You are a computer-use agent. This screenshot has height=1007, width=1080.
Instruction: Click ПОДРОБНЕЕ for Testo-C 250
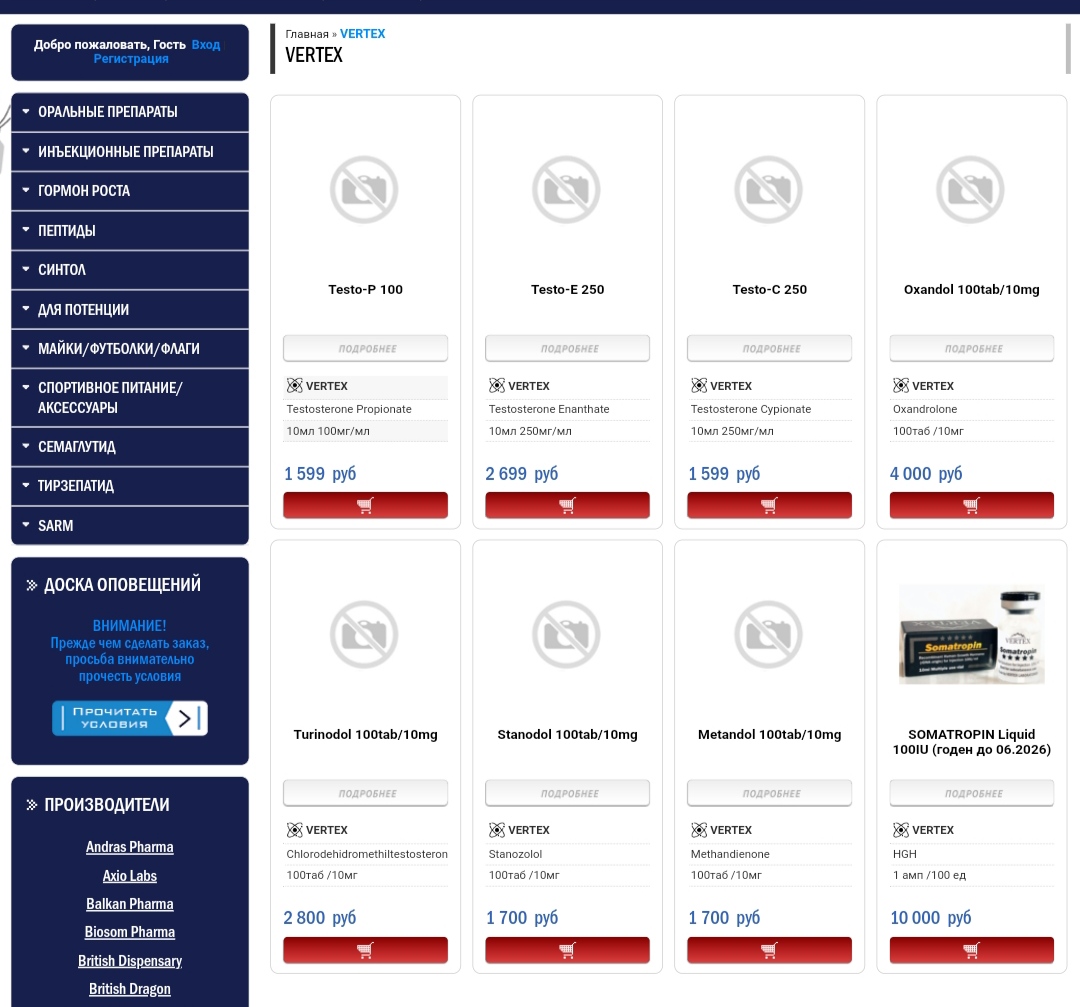pos(769,349)
